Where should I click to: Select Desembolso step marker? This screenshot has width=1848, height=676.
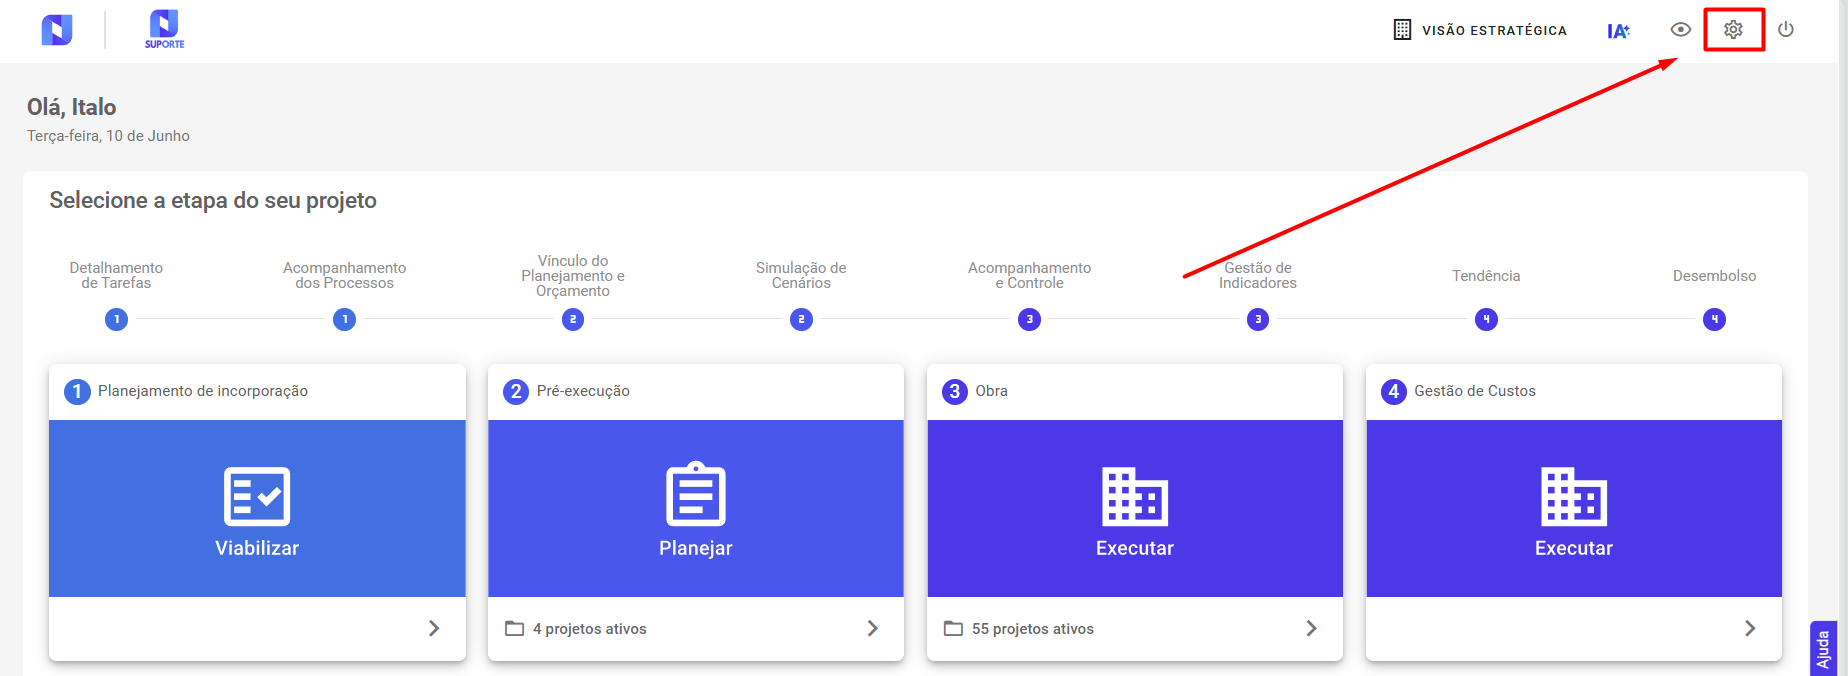point(1714,319)
